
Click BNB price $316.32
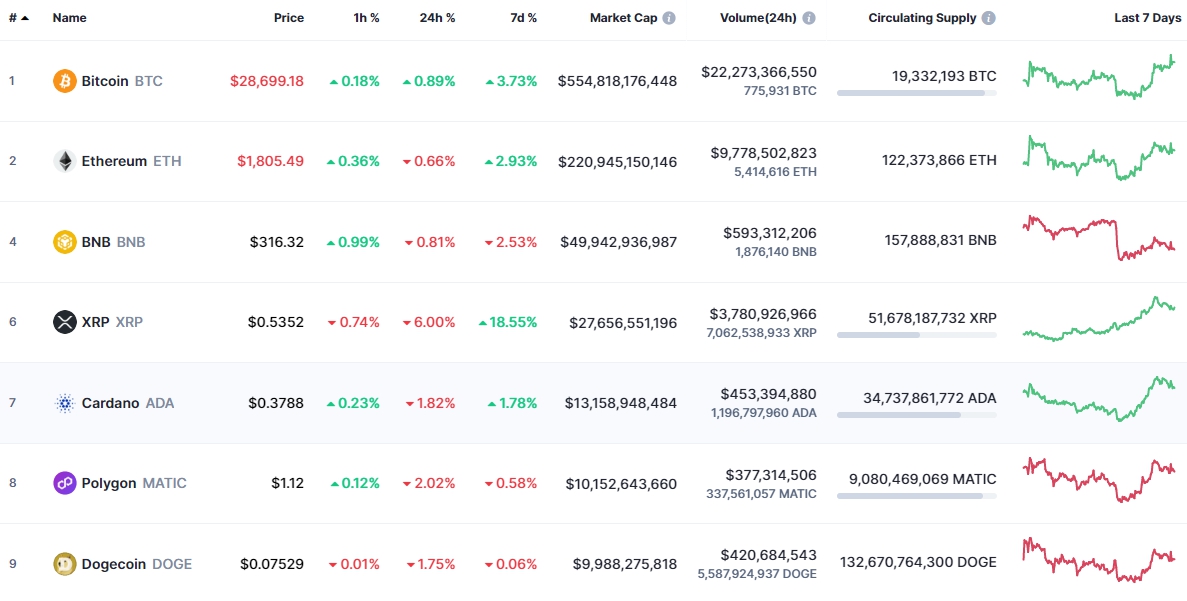pos(277,242)
